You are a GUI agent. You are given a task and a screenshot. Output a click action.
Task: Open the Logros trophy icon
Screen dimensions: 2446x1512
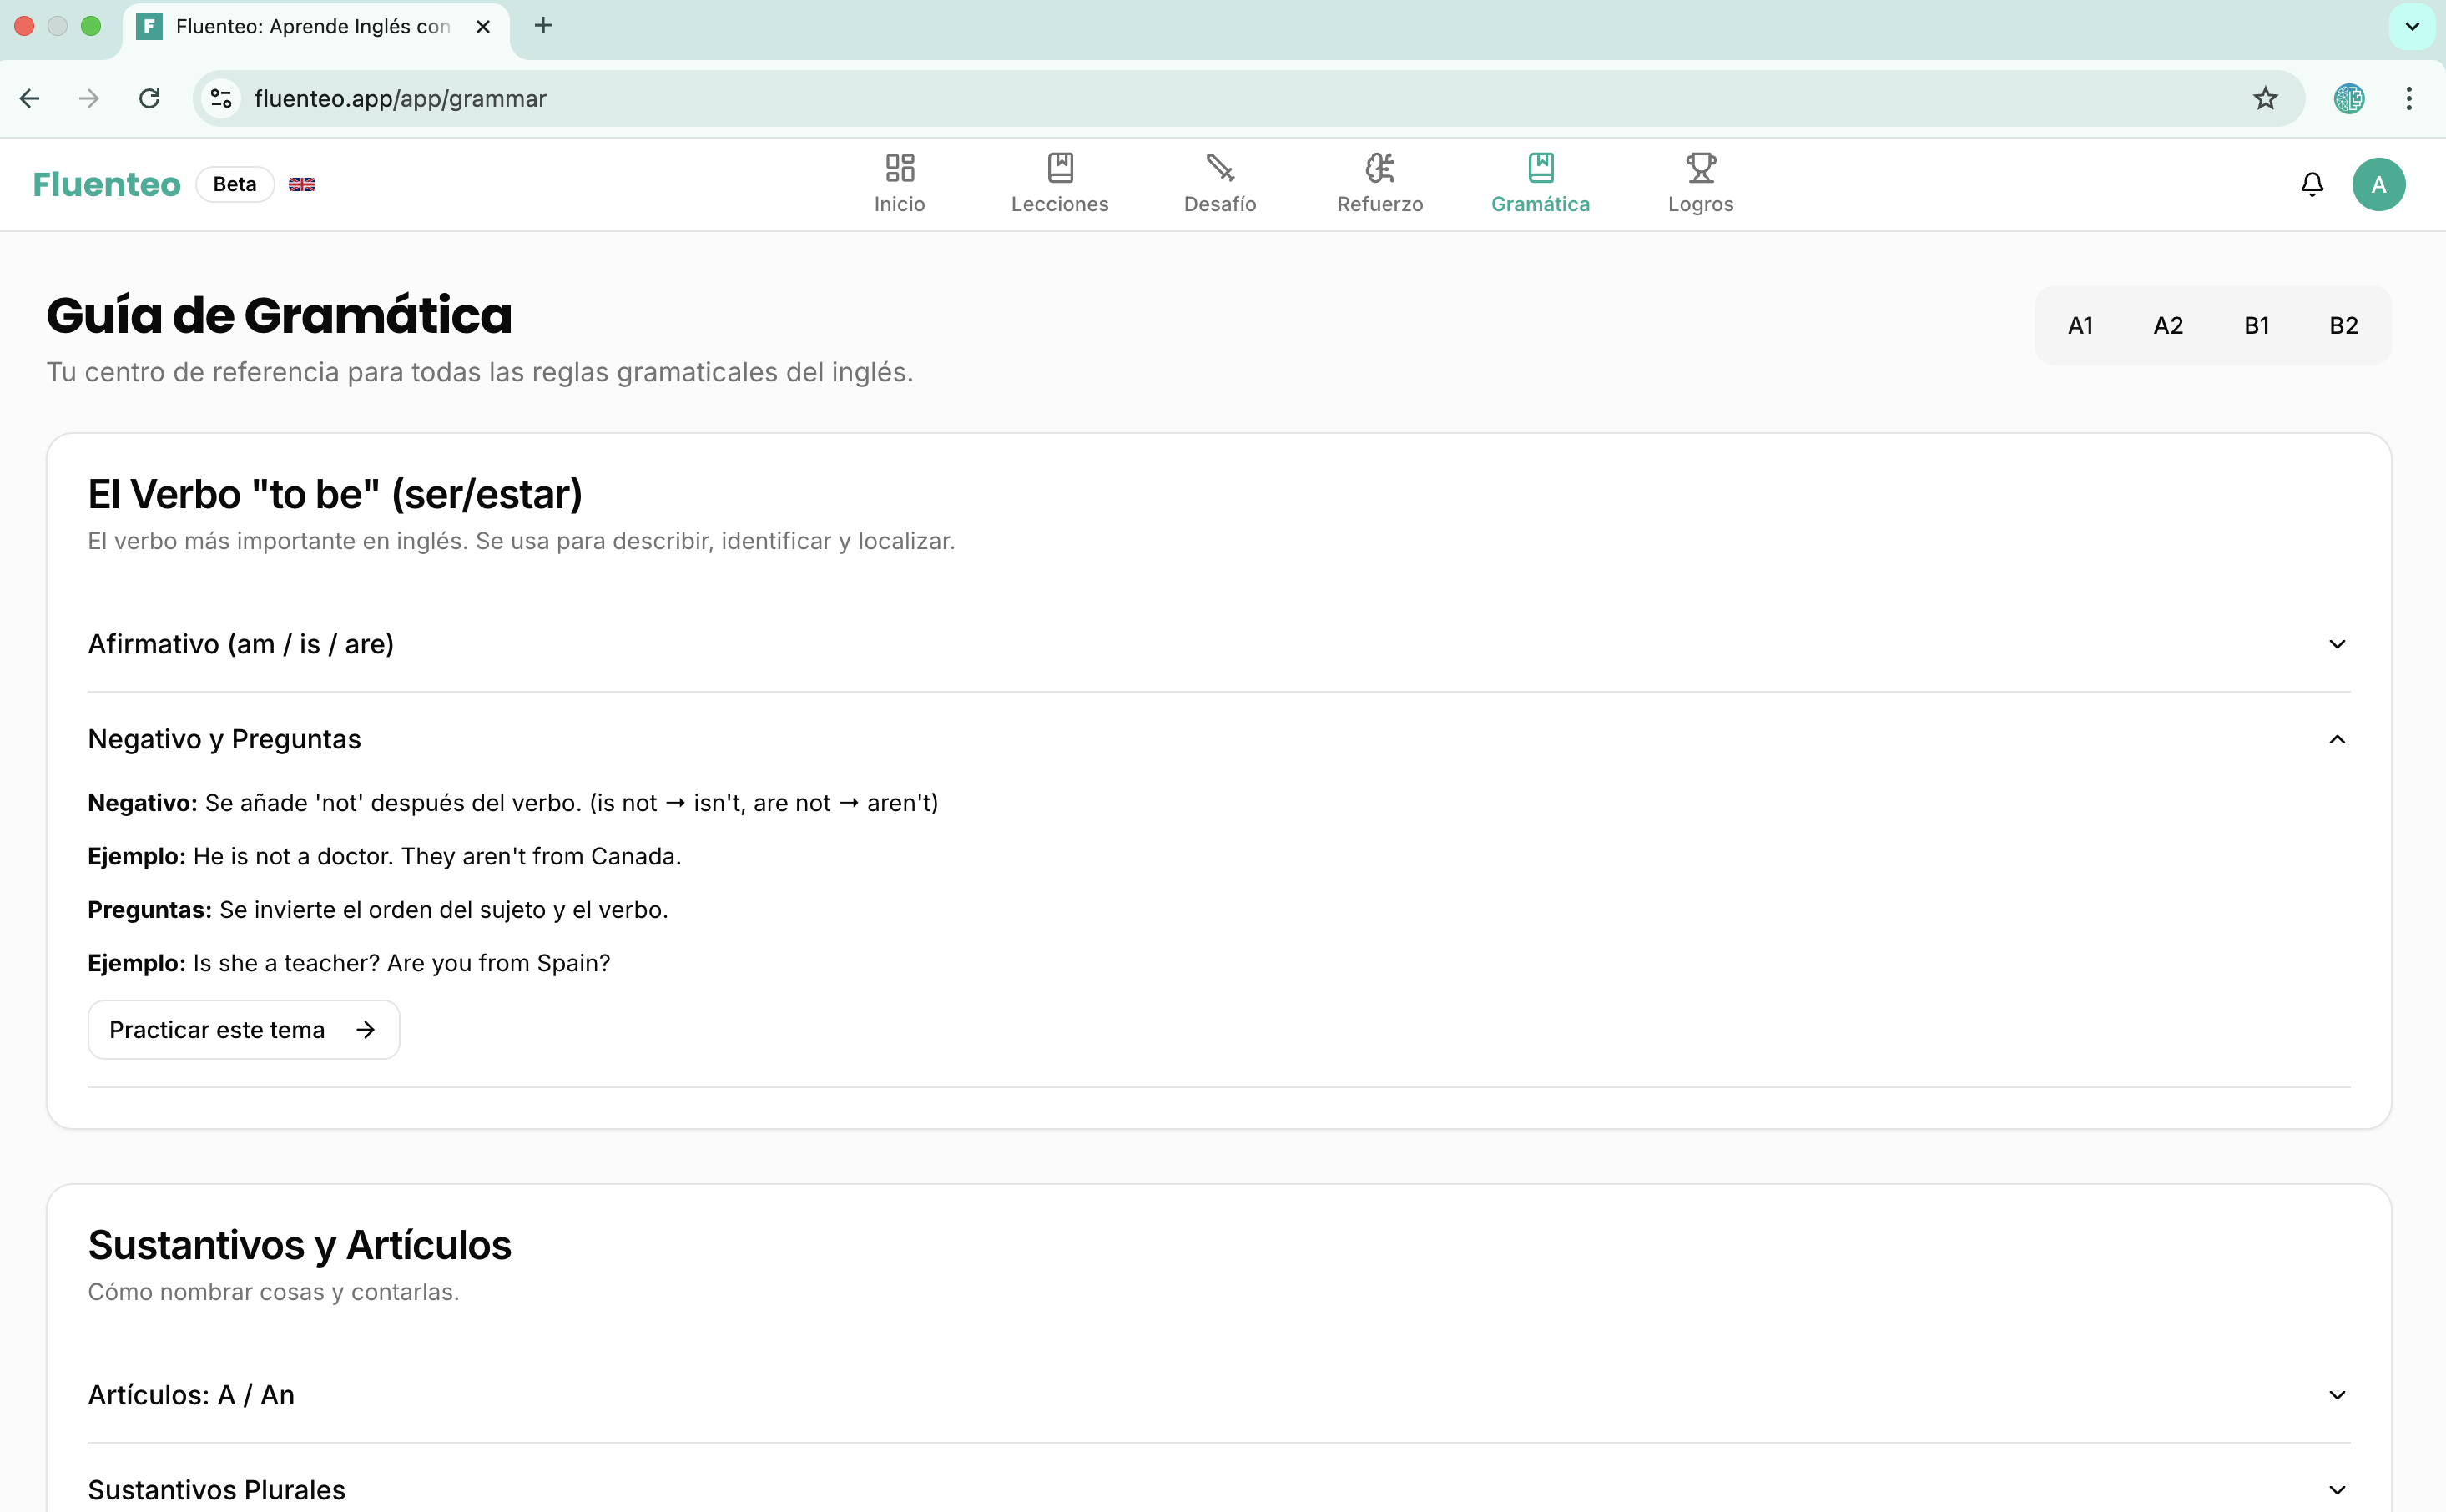[x=1700, y=168]
